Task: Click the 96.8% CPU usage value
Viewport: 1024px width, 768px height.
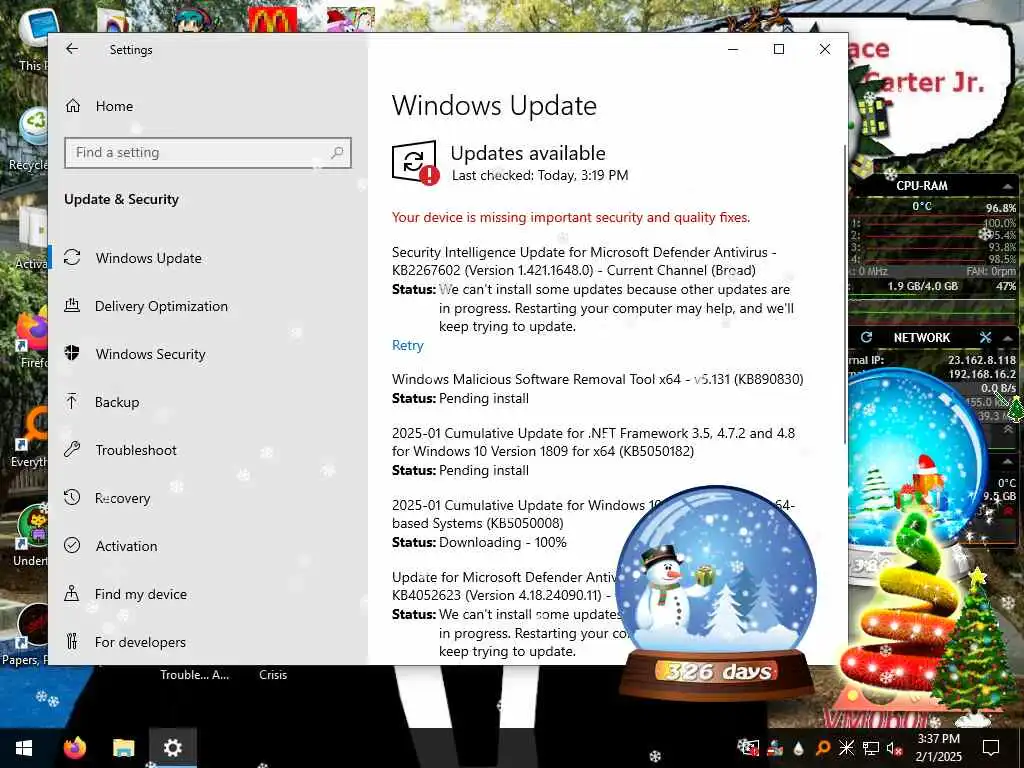Action: pyautogui.click(x=1000, y=208)
